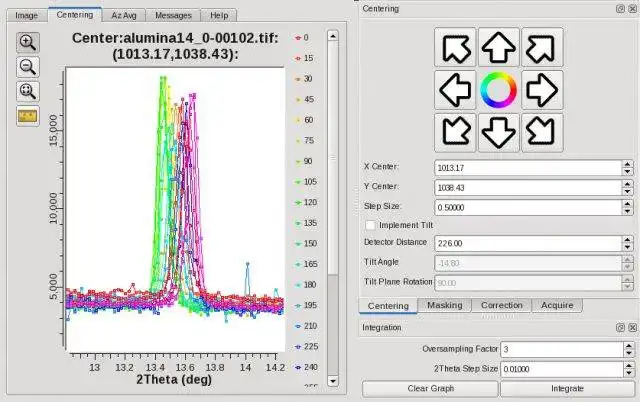This screenshot has height=402, width=640.
Task: Click legend entry 120
Action: pos(306,202)
